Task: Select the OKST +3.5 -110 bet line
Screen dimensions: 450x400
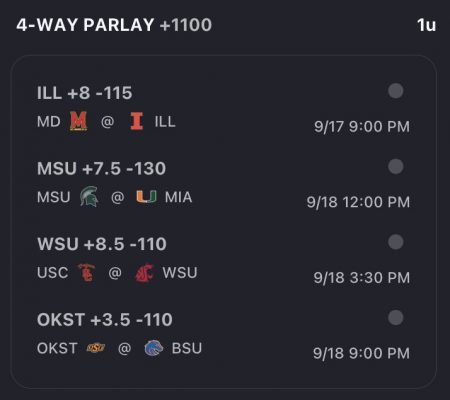Action: point(105,320)
